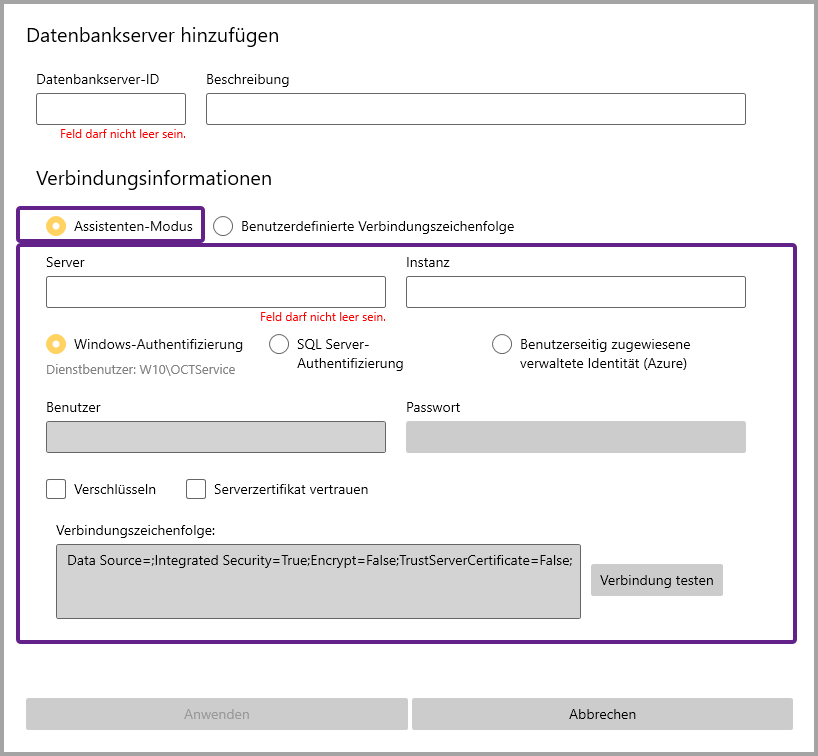Click the Verbindungsinformationen section heading
This screenshot has width=818, height=756.
click(x=154, y=179)
